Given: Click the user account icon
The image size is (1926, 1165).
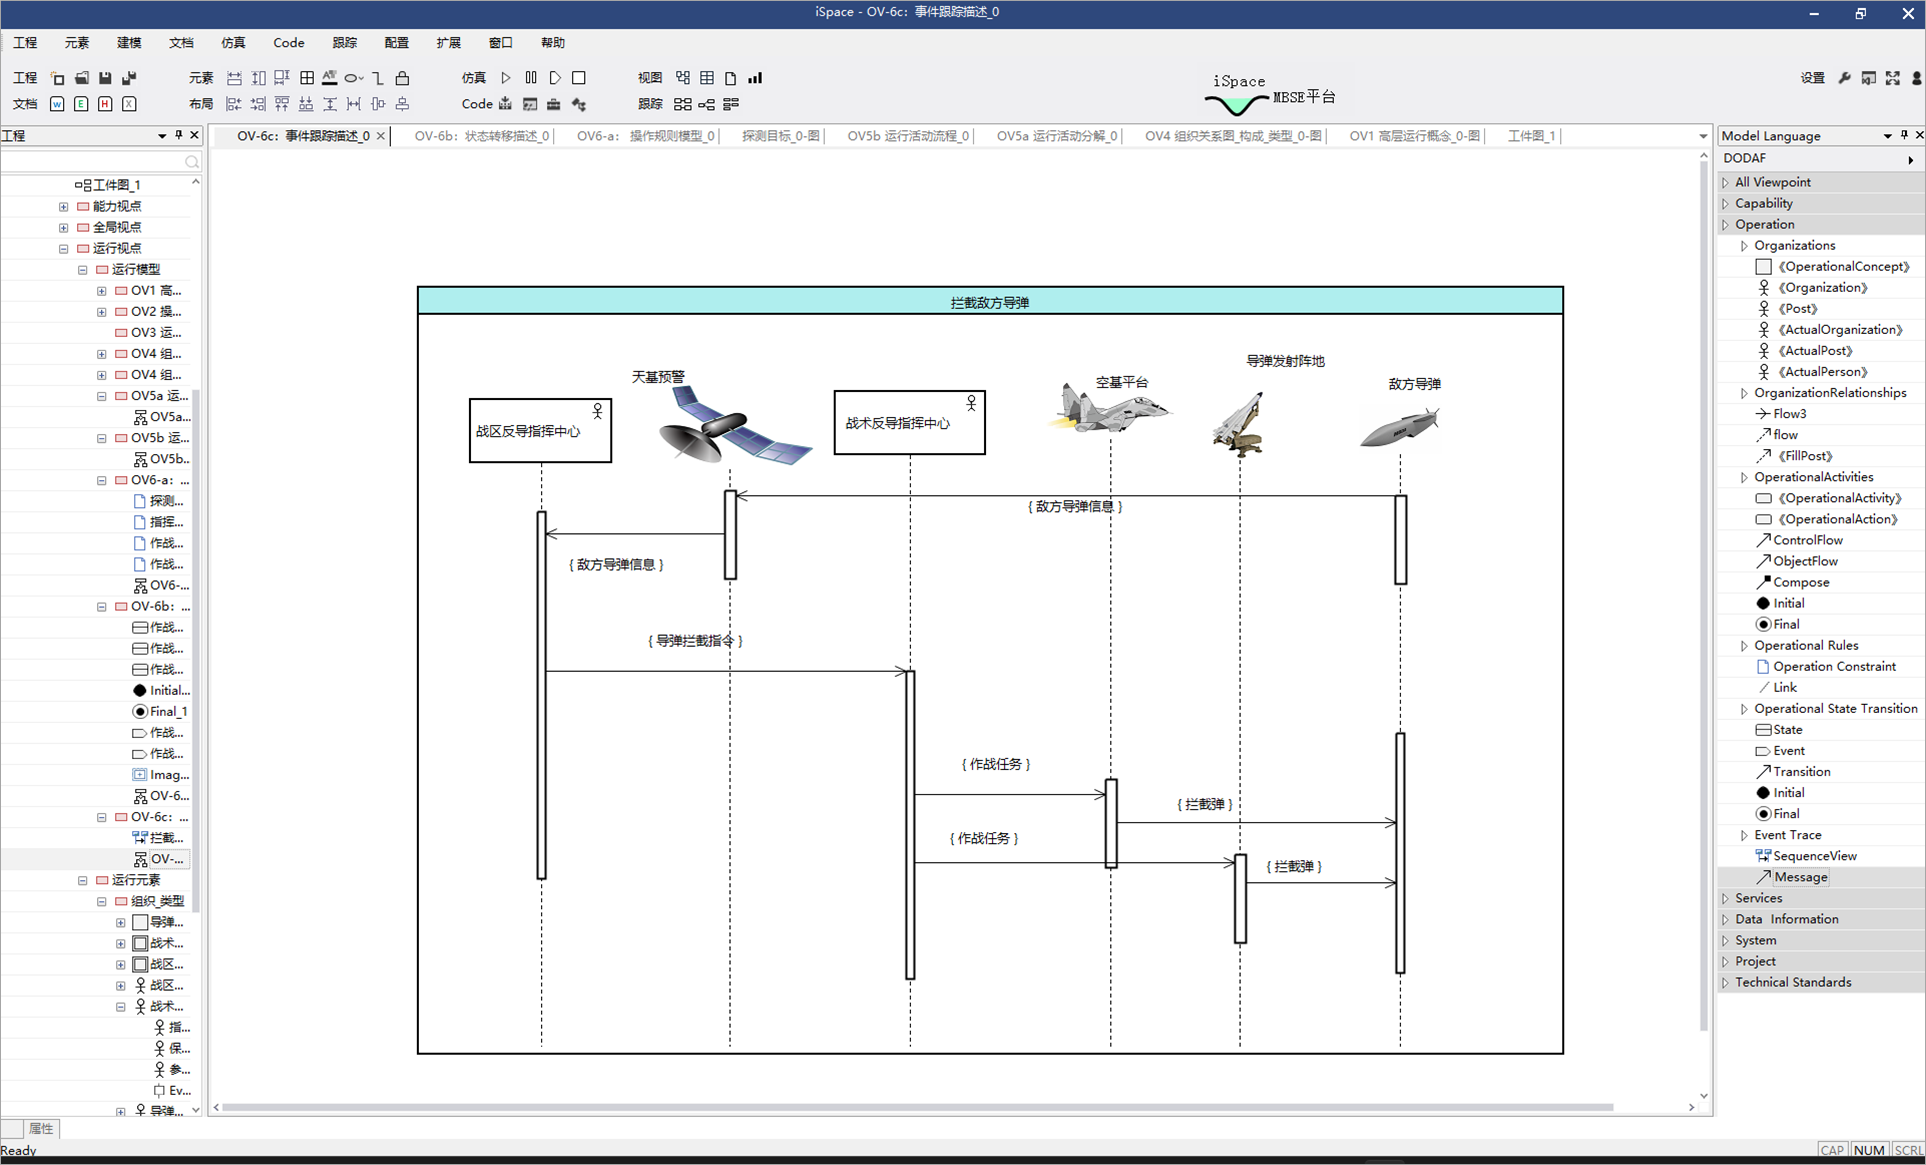Looking at the screenshot, I should point(1916,78).
